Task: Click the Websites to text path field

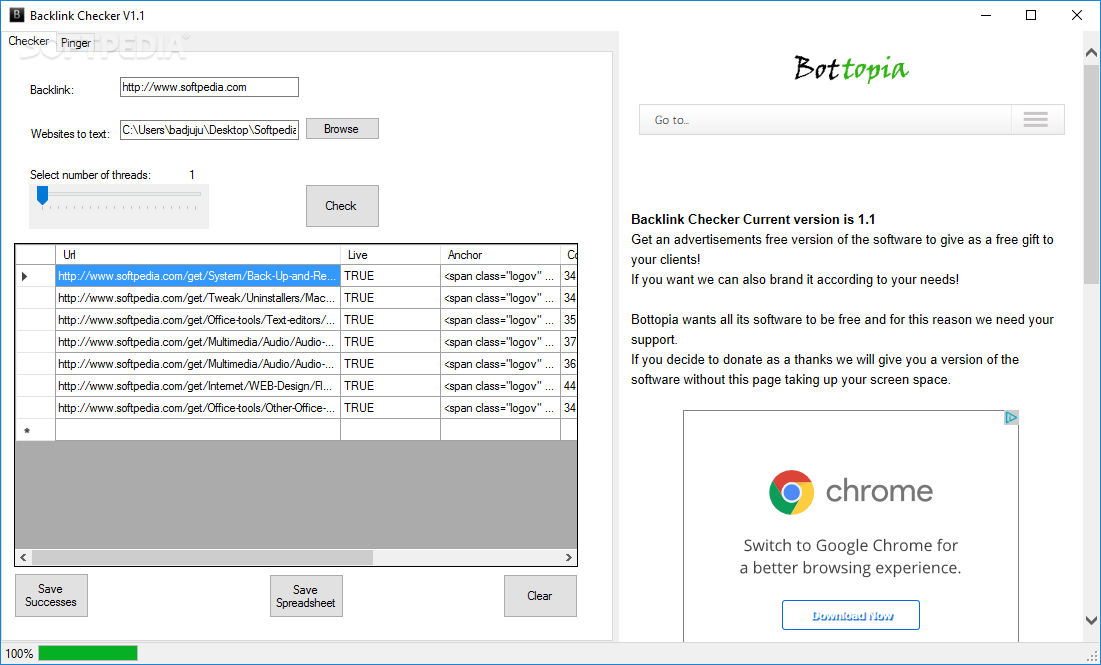Action: (209, 129)
